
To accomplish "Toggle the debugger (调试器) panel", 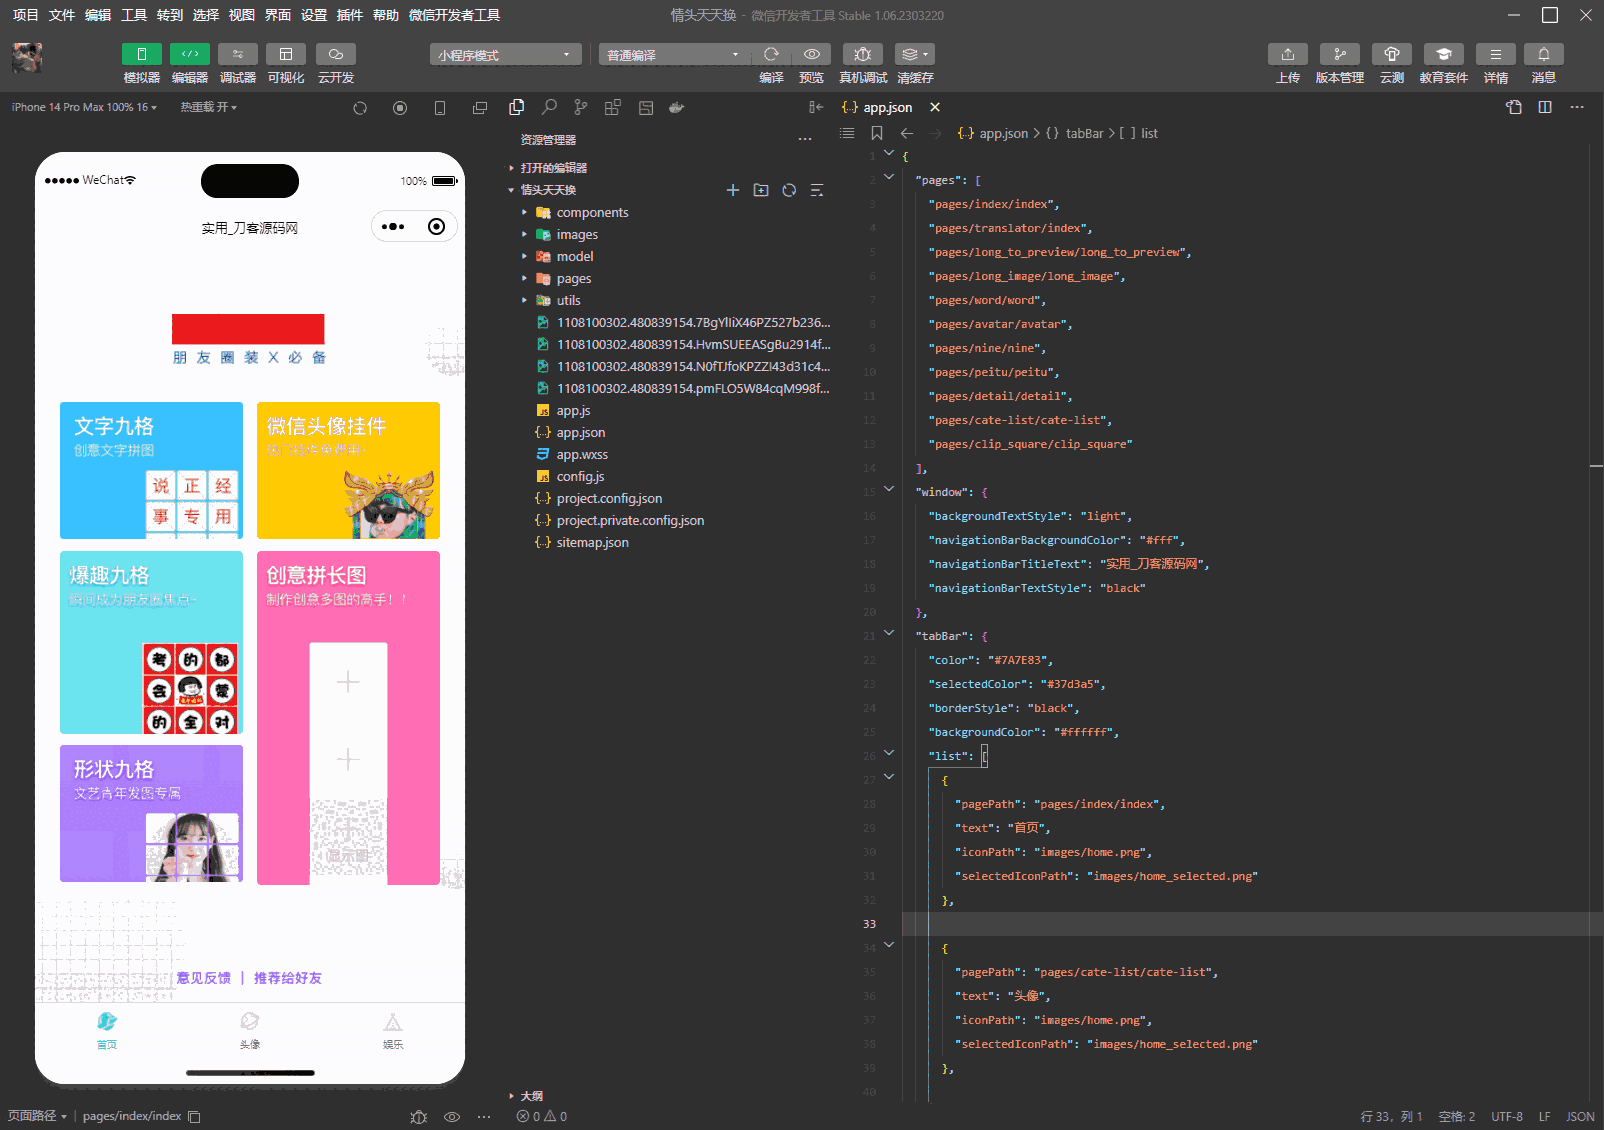I will click(x=238, y=55).
